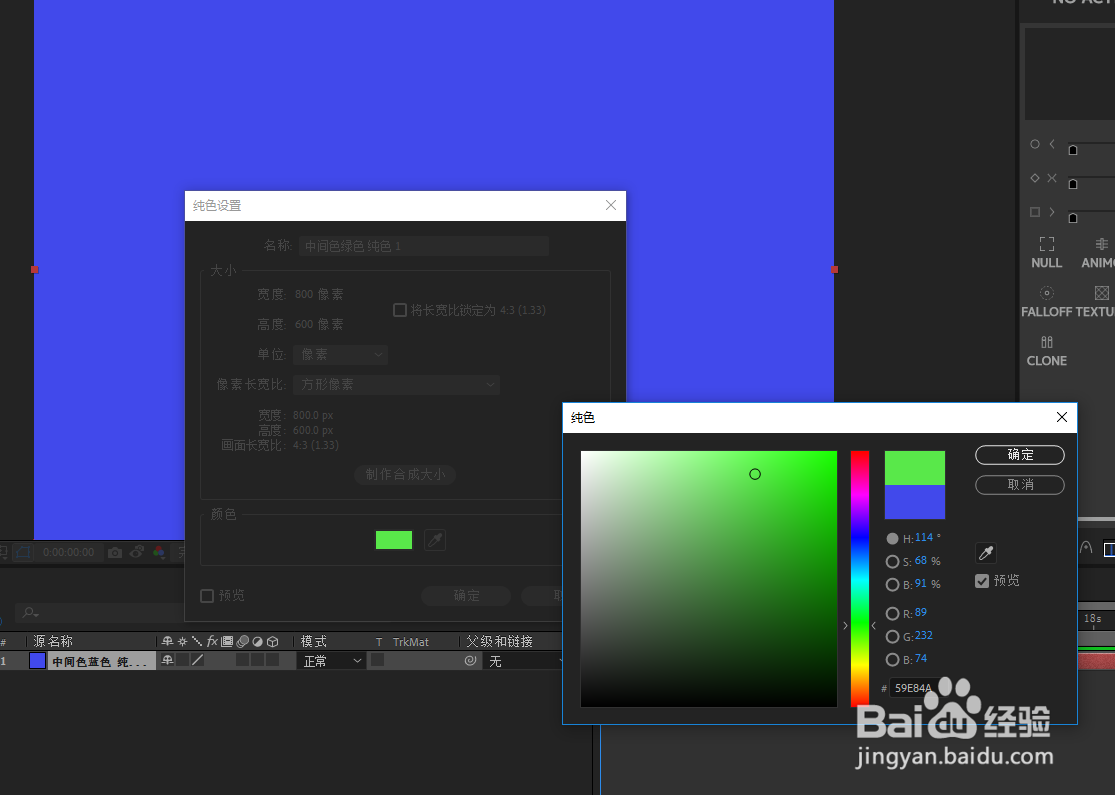Image resolution: width=1115 pixels, height=795 pixels.
Task: Open the units dropdown in Solid Settings
Action: pos(341,354)
